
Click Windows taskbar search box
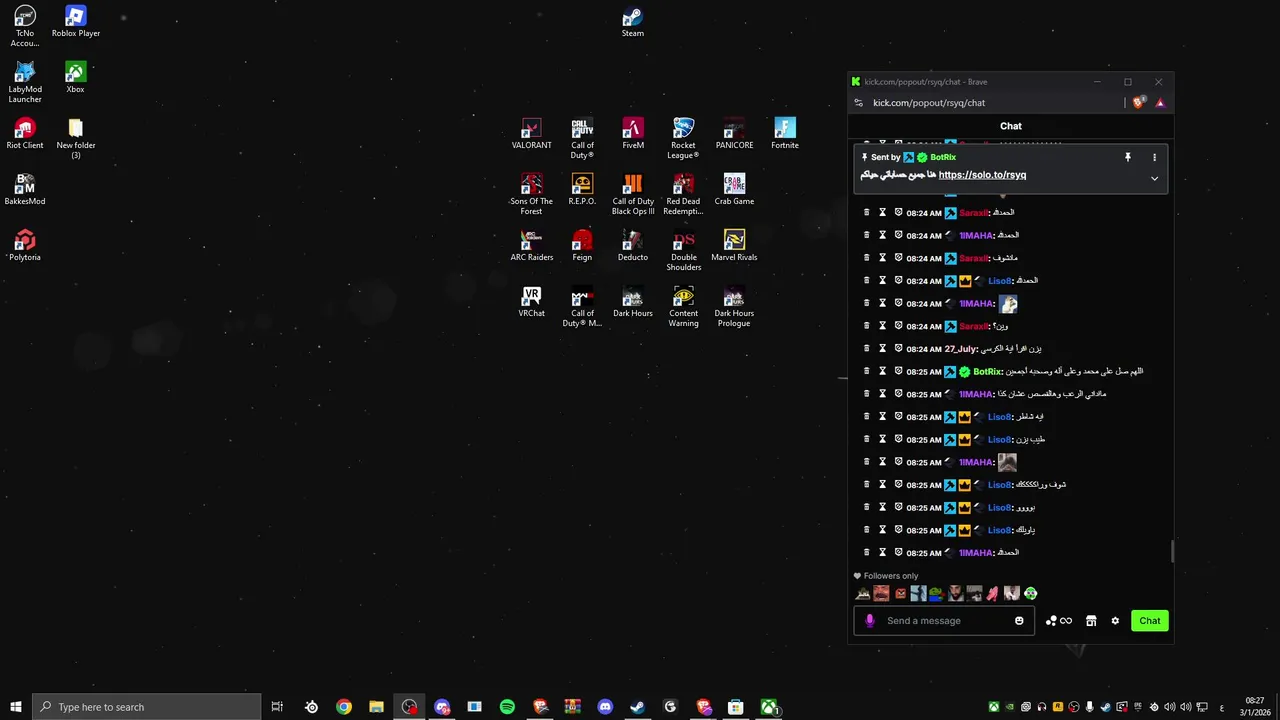(x=147, y=707)
